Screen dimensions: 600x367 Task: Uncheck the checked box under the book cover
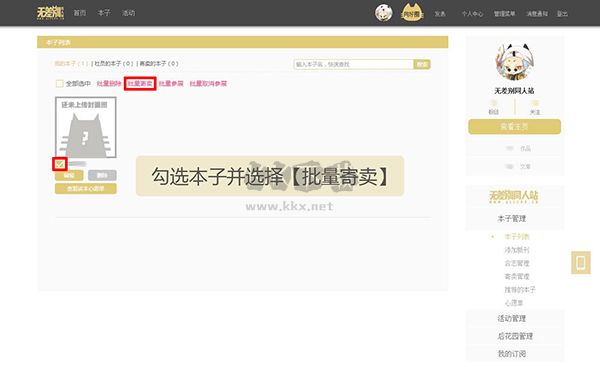pyautogui.click(x=60, y=164)
